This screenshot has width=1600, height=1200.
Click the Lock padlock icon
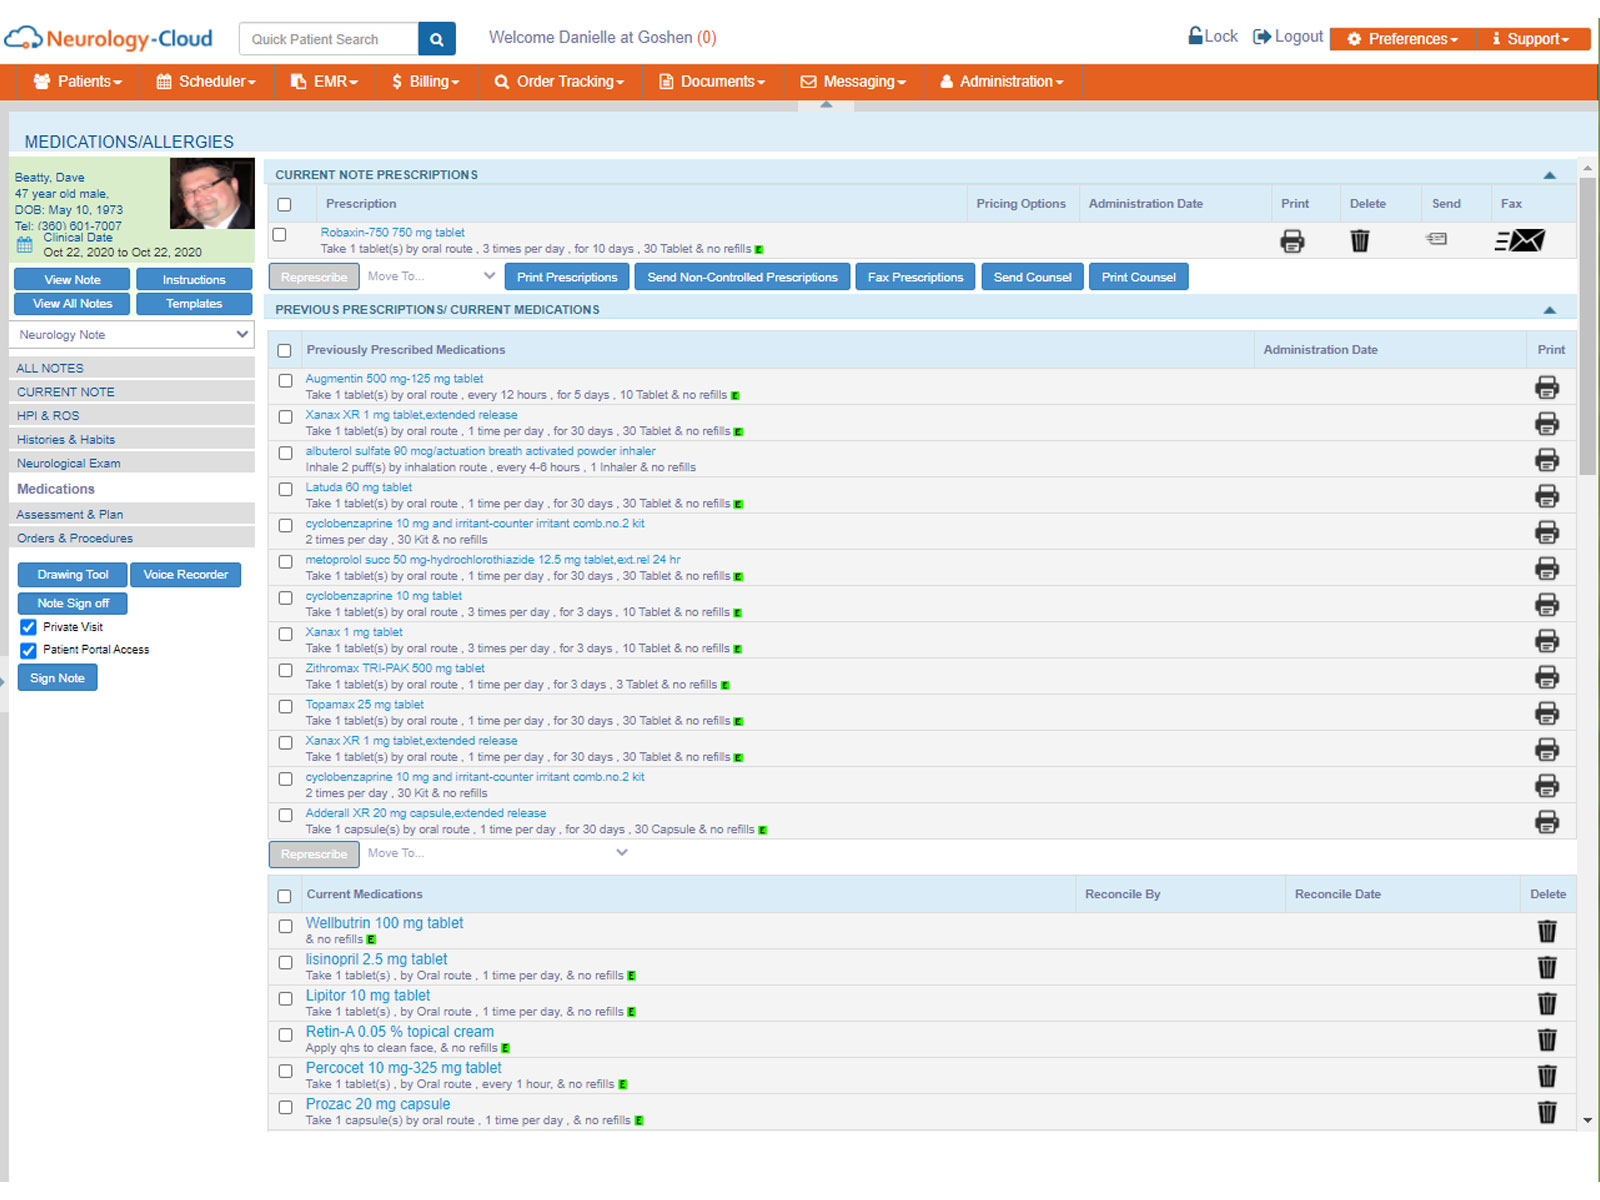pyautogui.click(x=1195, y=36)
